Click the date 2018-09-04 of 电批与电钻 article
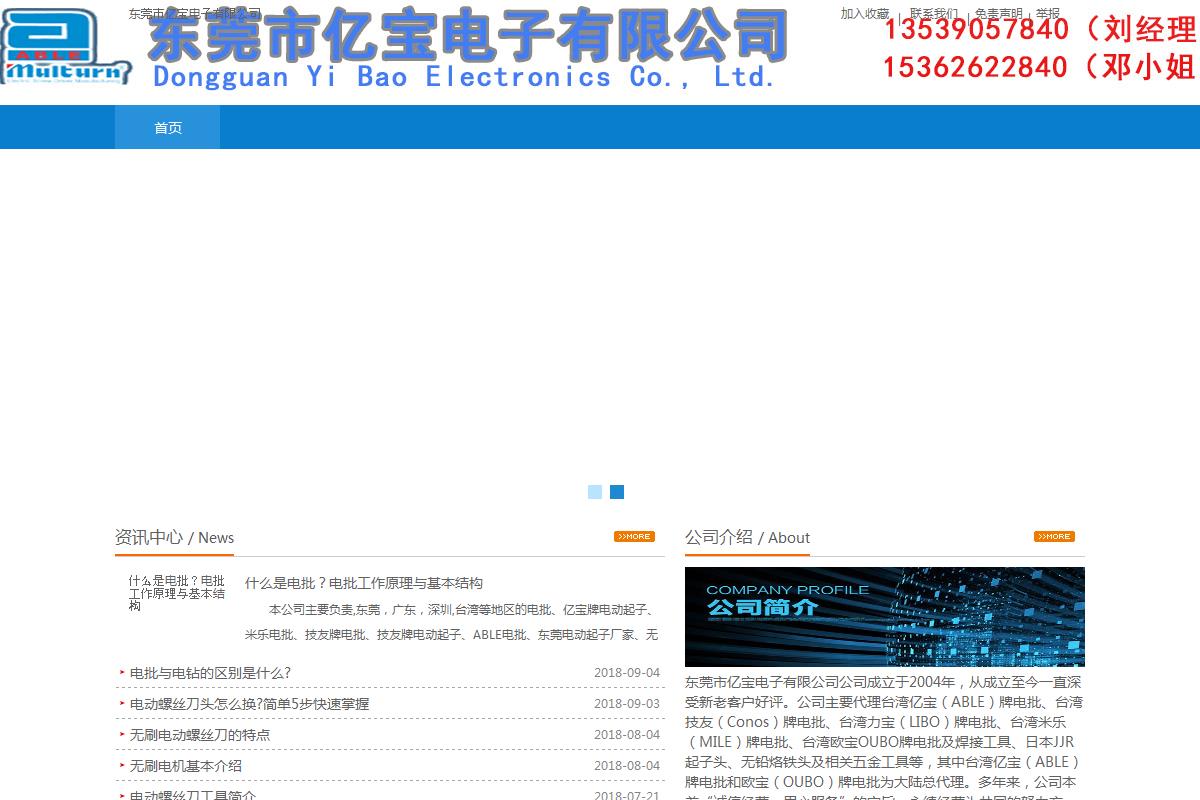 coord(627,673)
